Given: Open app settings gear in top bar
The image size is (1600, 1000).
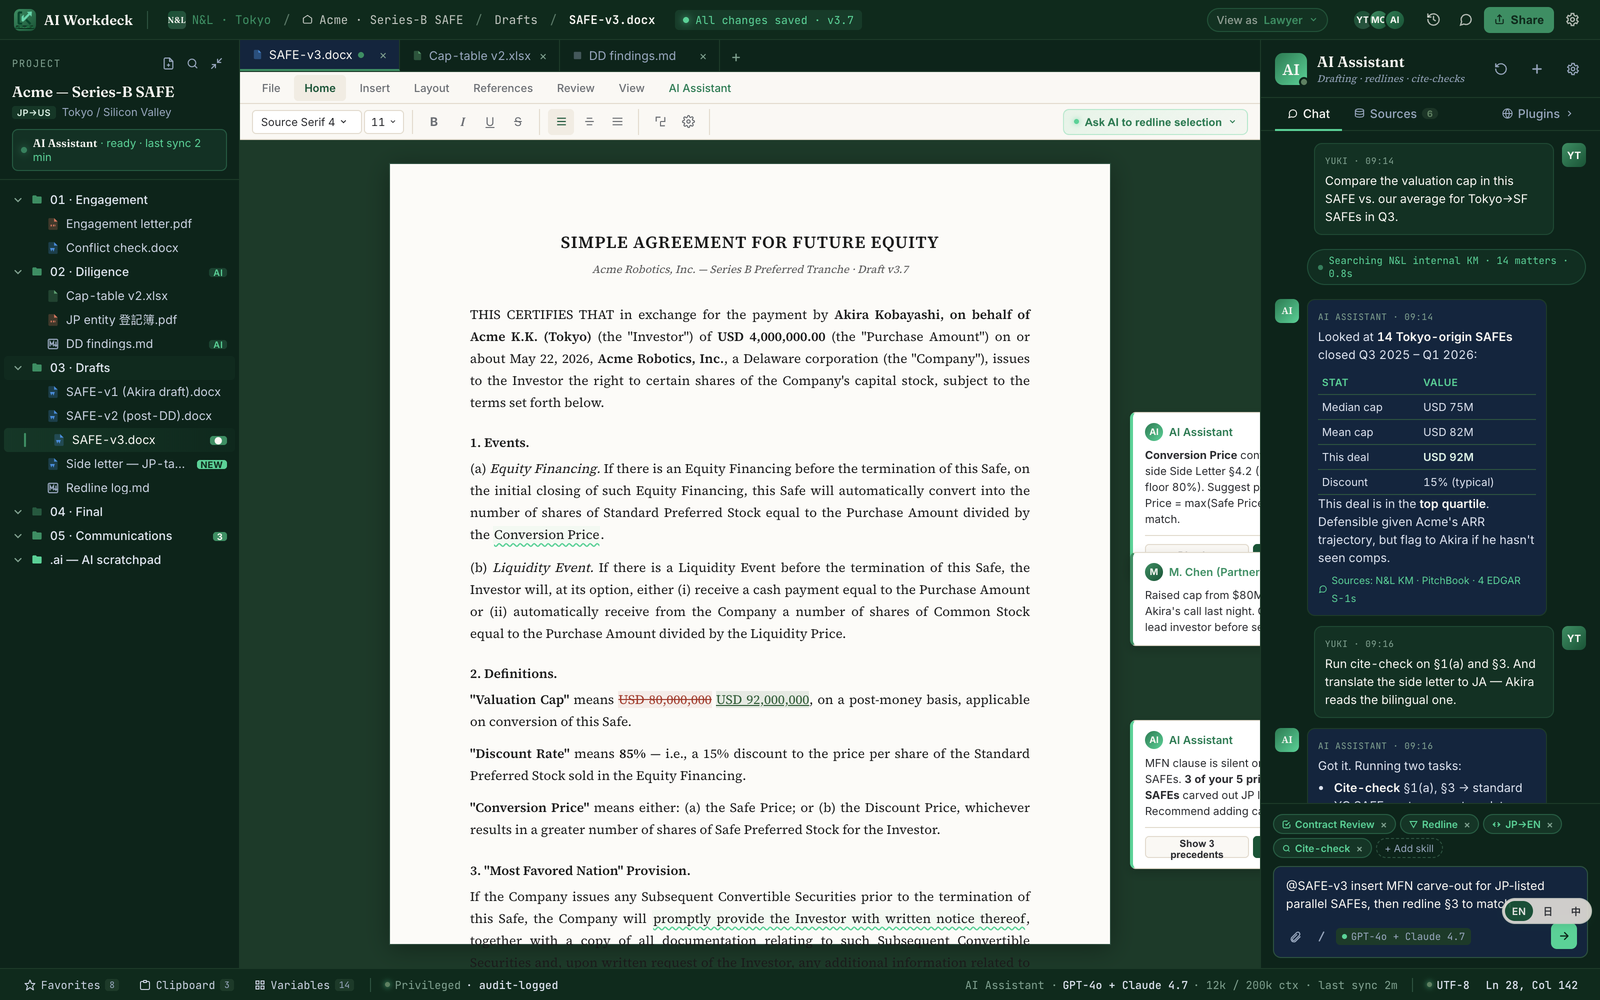Looking at the screenshot, I should (1572, 20).
